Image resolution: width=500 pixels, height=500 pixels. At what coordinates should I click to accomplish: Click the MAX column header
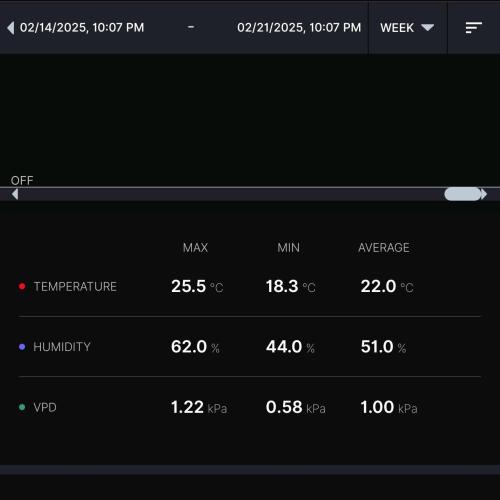pos(195,248)
